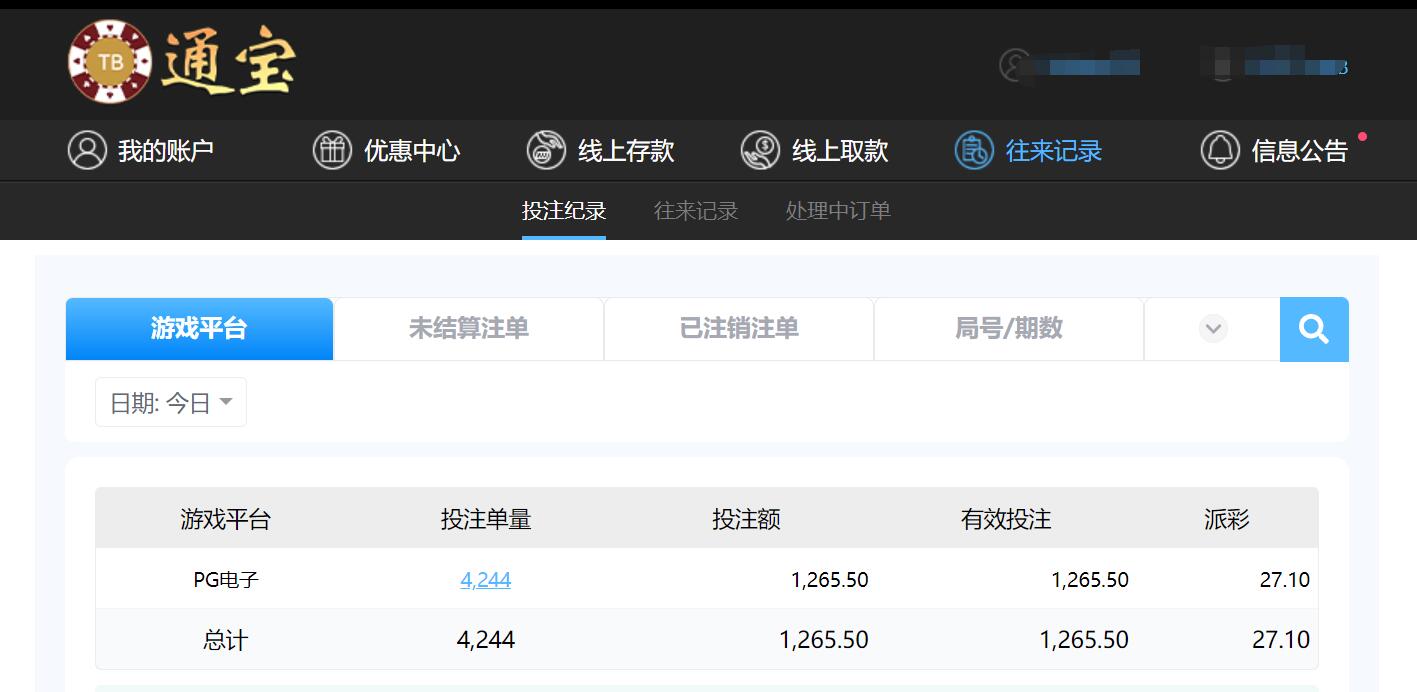Activate the 游戏平台 filter tab
The width and height of the screenshot is (1417, 692).
click(198, 329)
